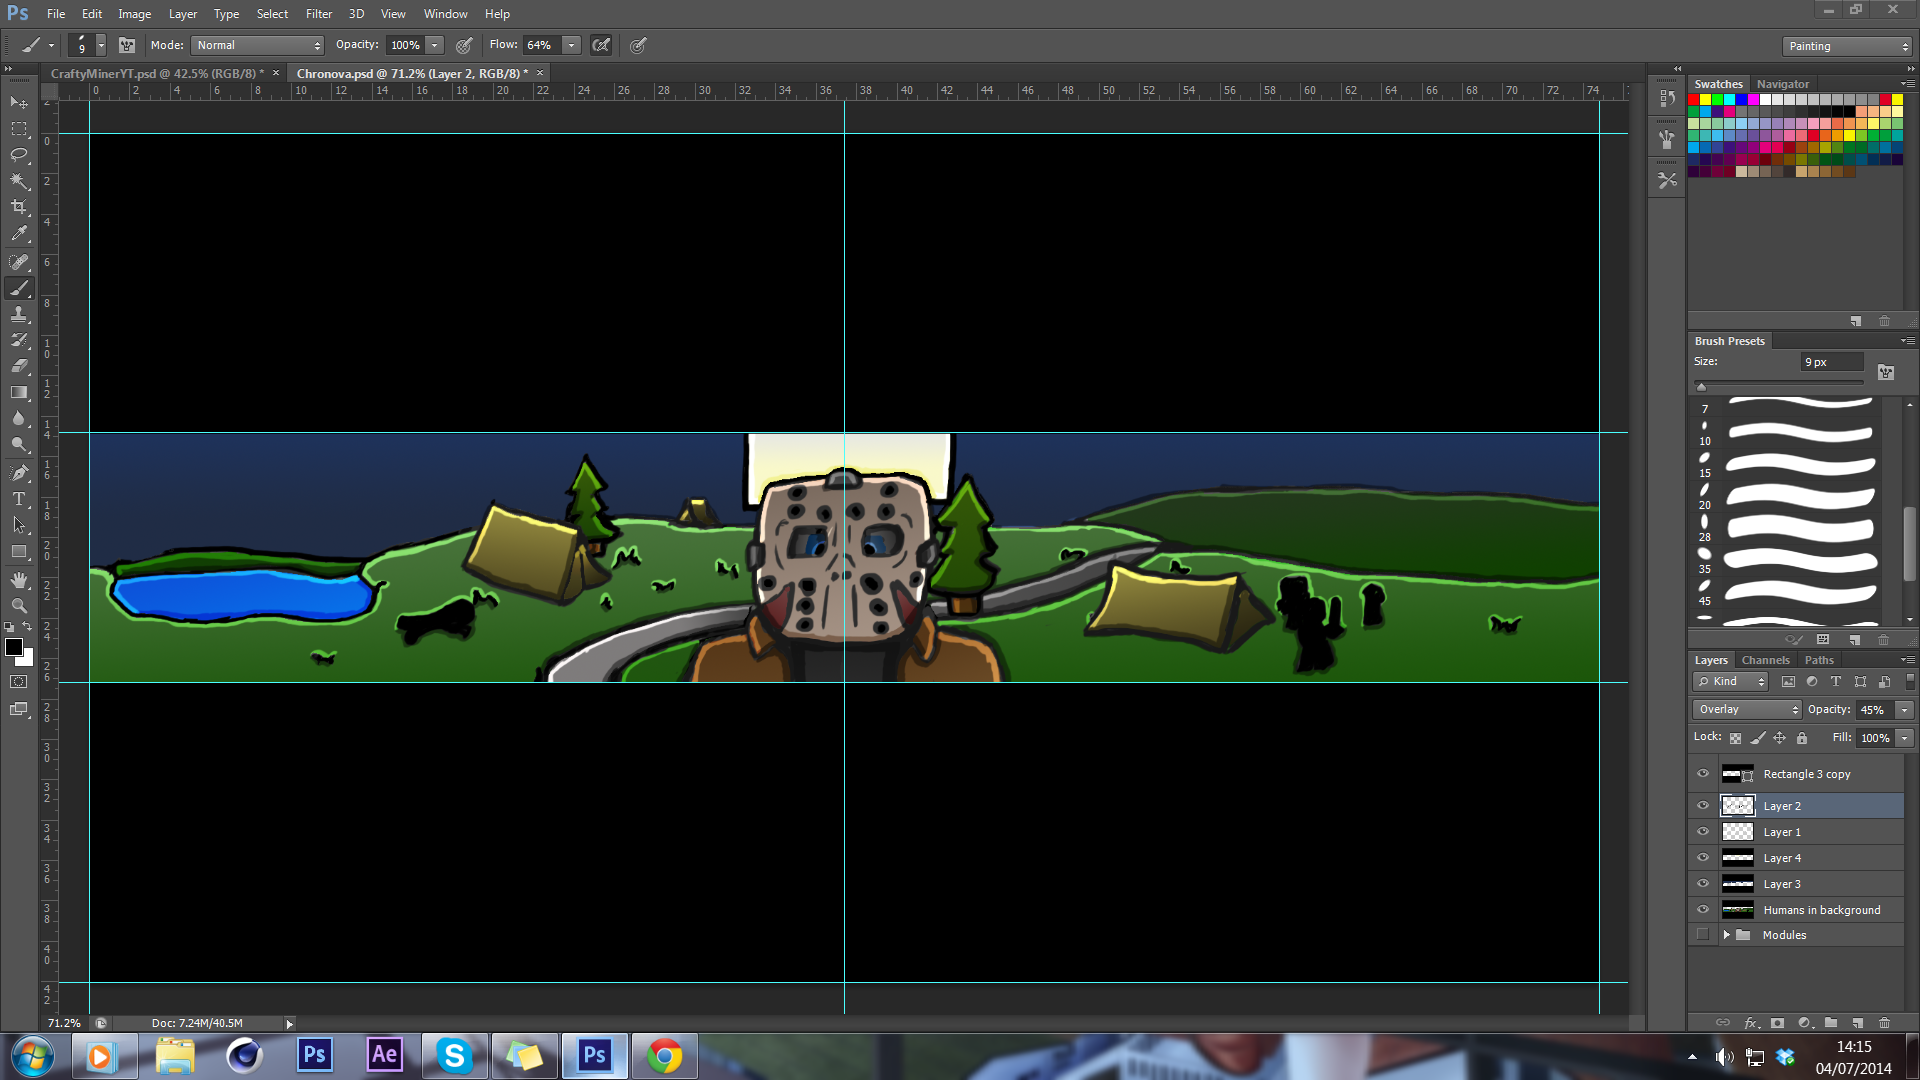Viewport: 1920px width, 1080px height.
Task: Select the Rectangle shape tool
Action: pos(19,552)
